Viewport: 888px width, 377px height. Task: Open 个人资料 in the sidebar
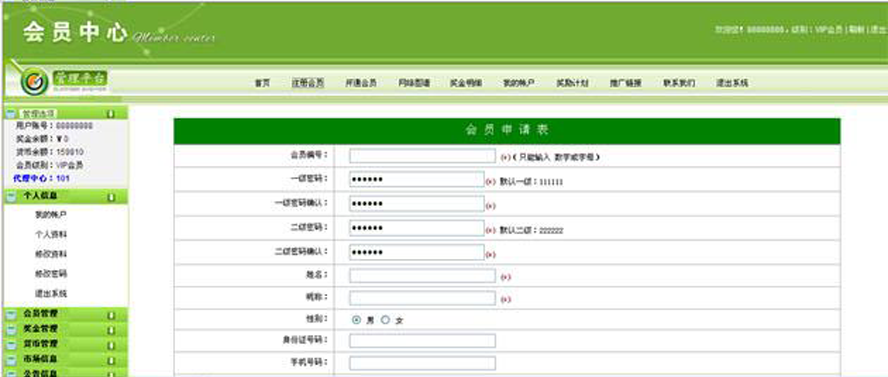[x=51, y=234]
